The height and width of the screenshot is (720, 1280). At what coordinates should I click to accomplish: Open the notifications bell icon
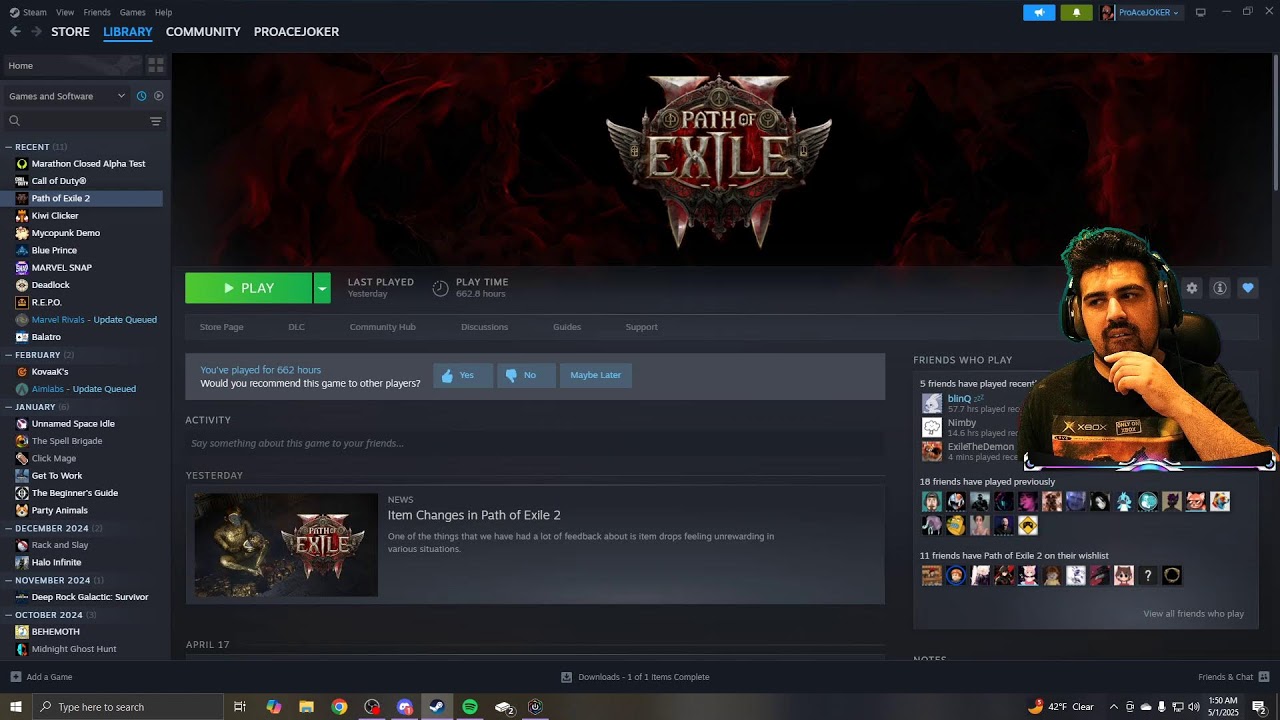tap(1076, 12)
